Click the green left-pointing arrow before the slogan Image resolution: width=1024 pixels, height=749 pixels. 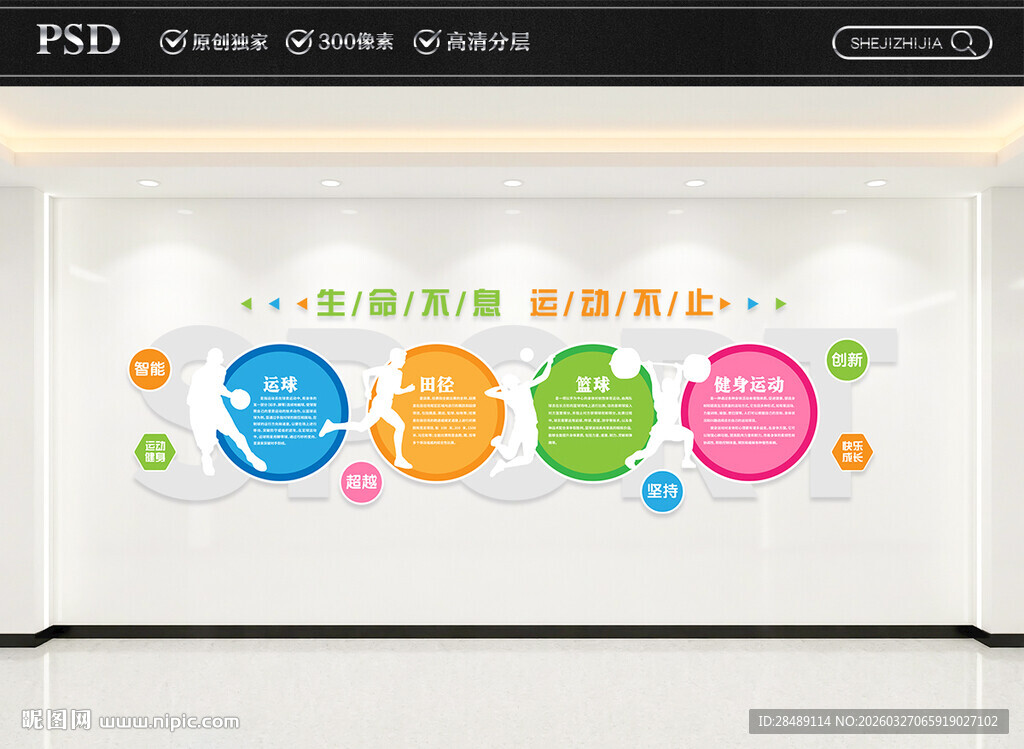pyautogui.click(x=246, y=304)
